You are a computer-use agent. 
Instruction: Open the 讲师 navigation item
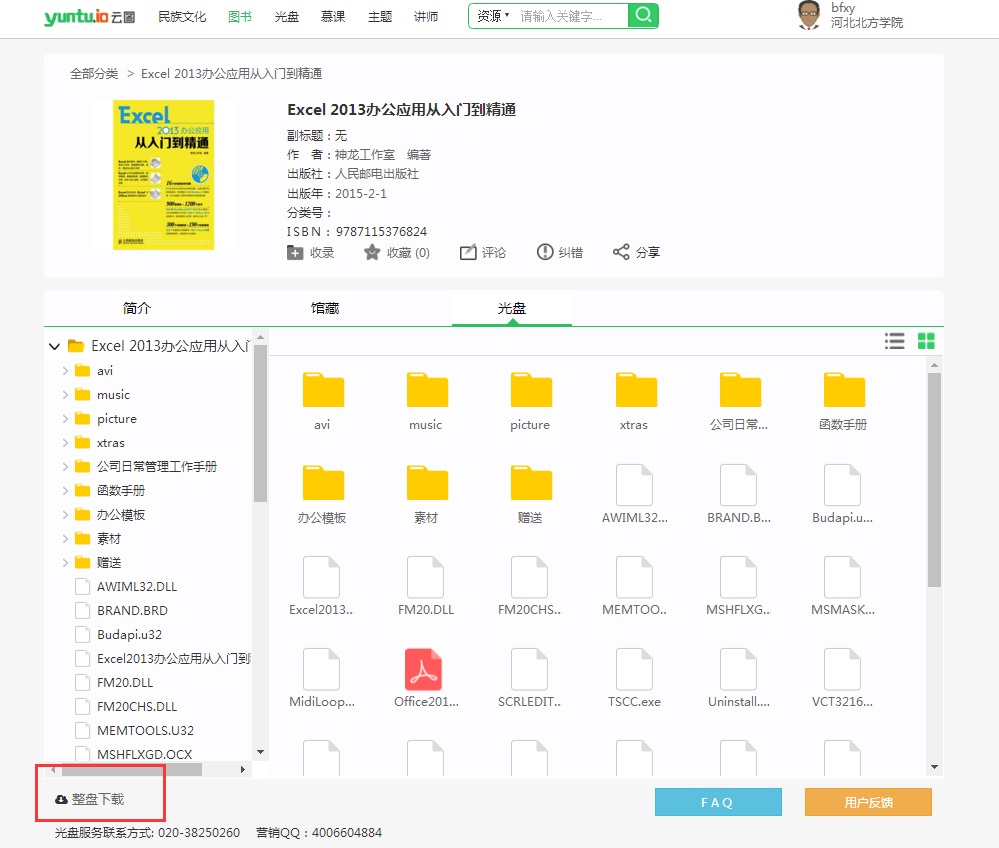[x=426, y=17]
